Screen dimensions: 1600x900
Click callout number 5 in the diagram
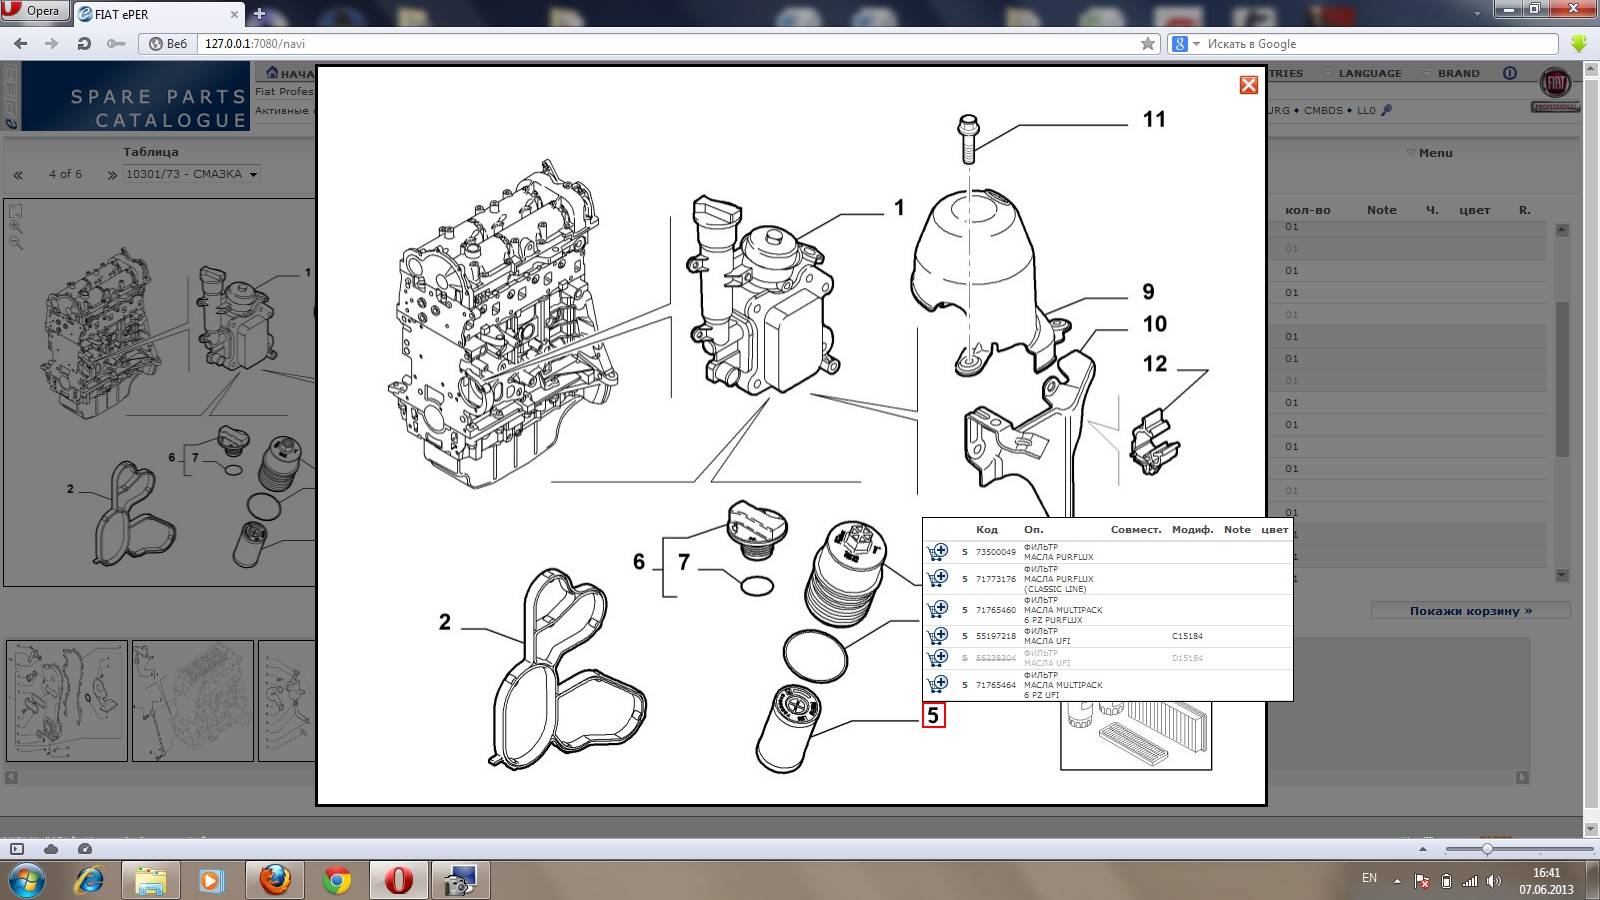click(x=933, y=715)
